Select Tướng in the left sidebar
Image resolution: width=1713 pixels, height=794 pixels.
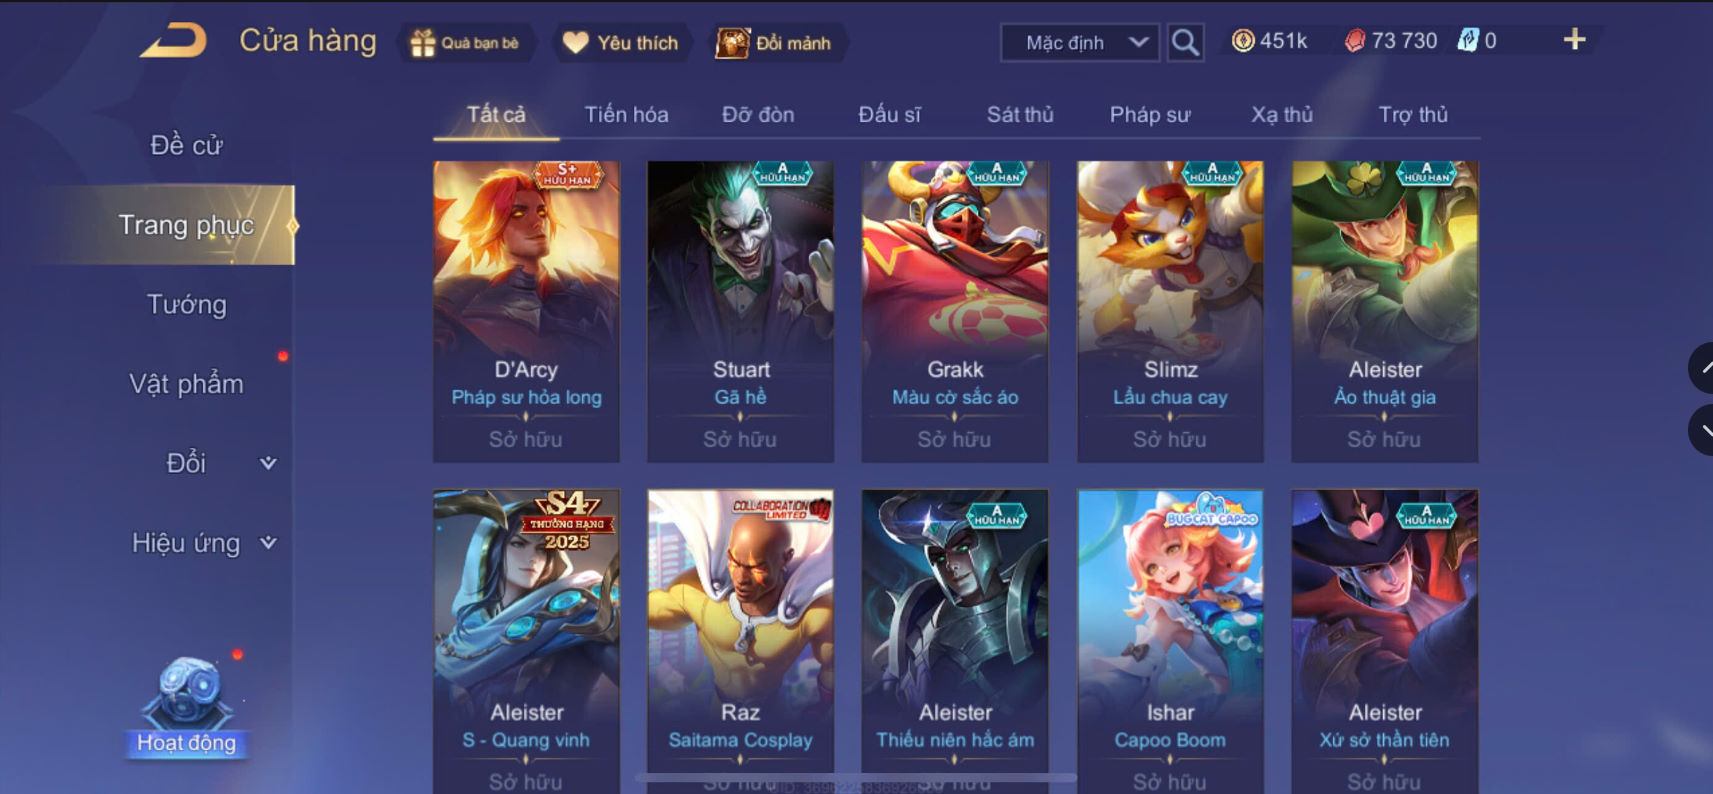(186, 304)
